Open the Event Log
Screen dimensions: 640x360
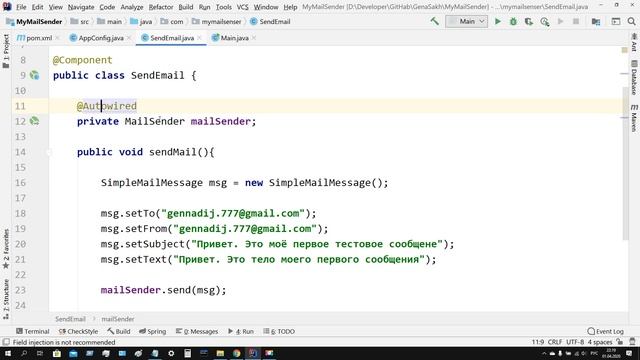tap(605, 331)
